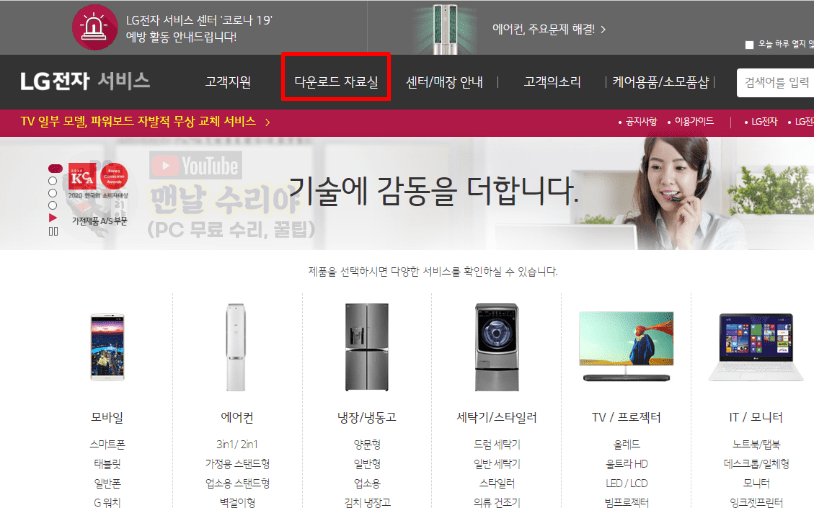The image size is (814, 508).
Task: Choose 일반 세탁기 link
Action: tap(497, 463)
